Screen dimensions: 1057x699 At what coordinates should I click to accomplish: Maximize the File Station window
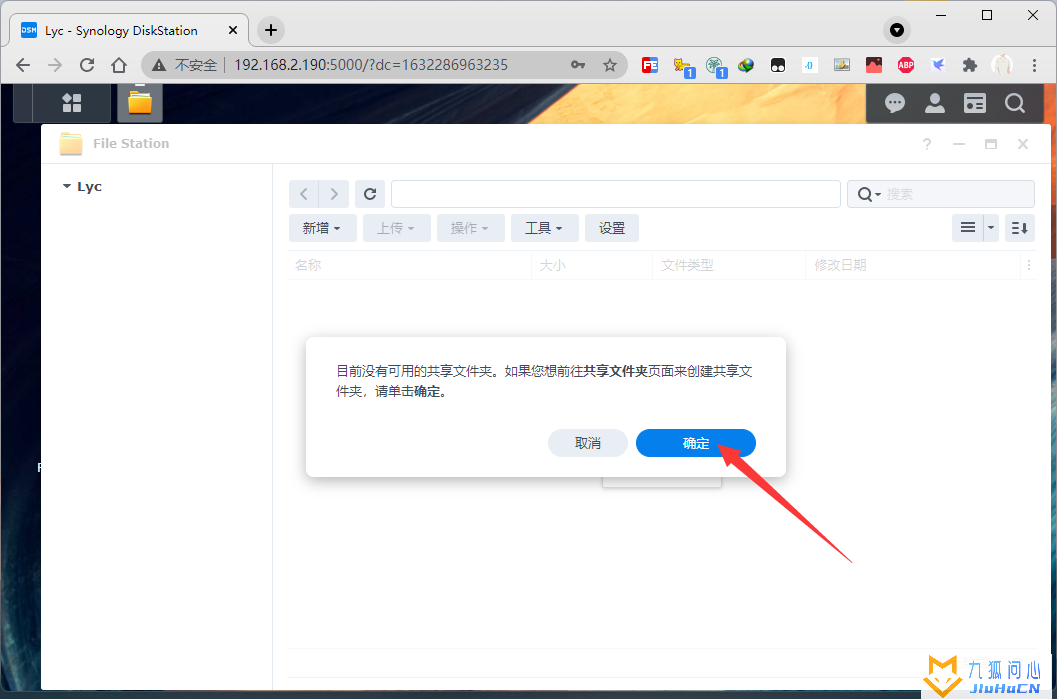[991, 144]
